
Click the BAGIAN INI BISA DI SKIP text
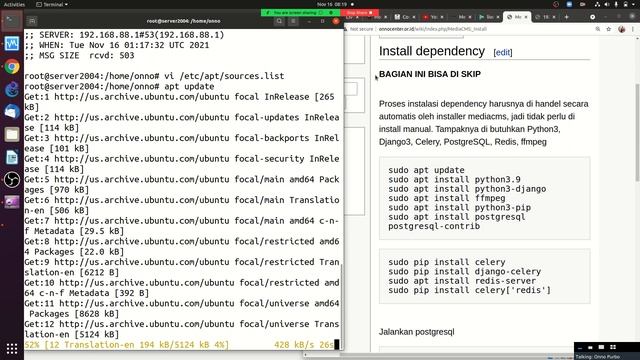point(430,74)
